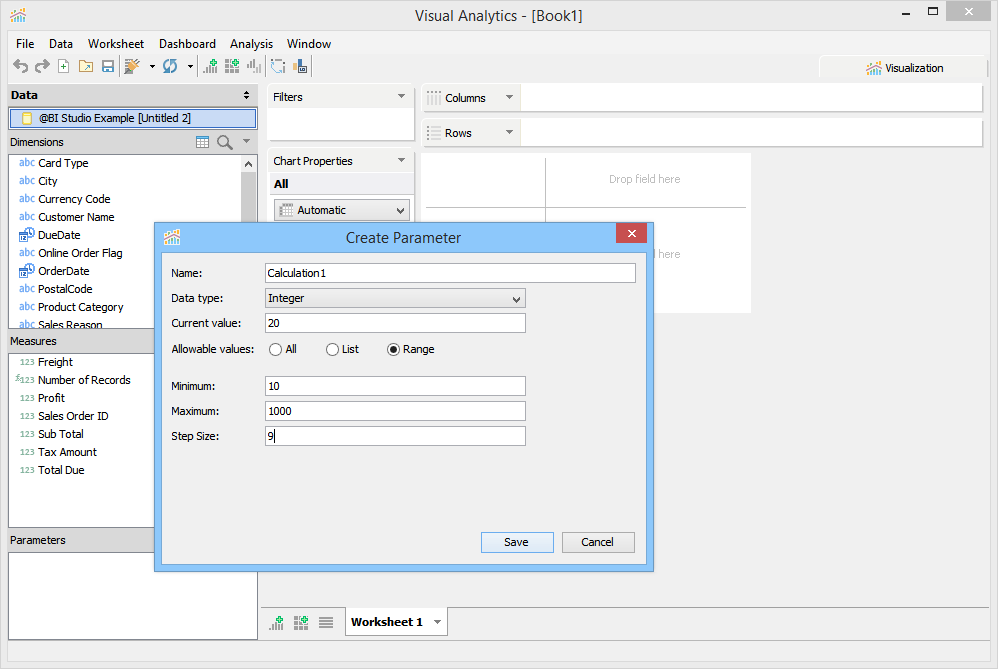This screenshot has height=669, width=998.
Task: Select the All allowable values radio
Action: [x=276, y=349]
